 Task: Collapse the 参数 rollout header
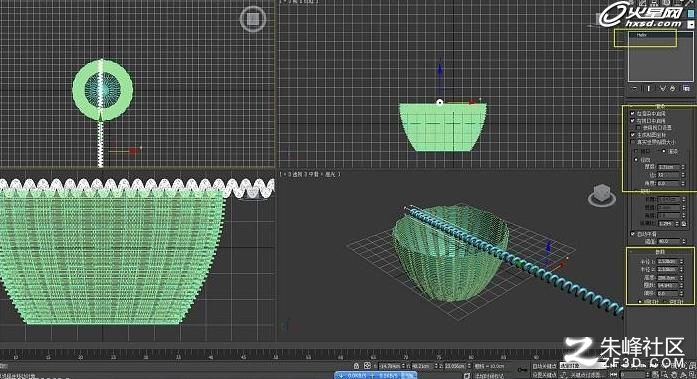click(660, 252)
